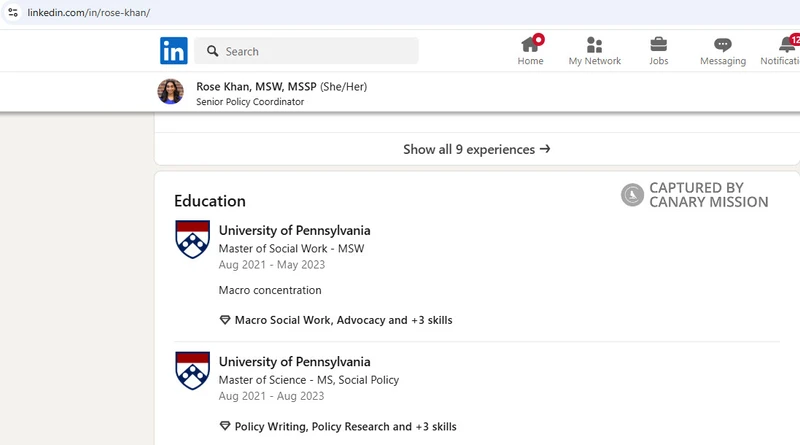Open Policy Writing, Policy Research and +3 skills
Image resolution: width=800 pixels, height=445 pixels.
pos(345,426)
